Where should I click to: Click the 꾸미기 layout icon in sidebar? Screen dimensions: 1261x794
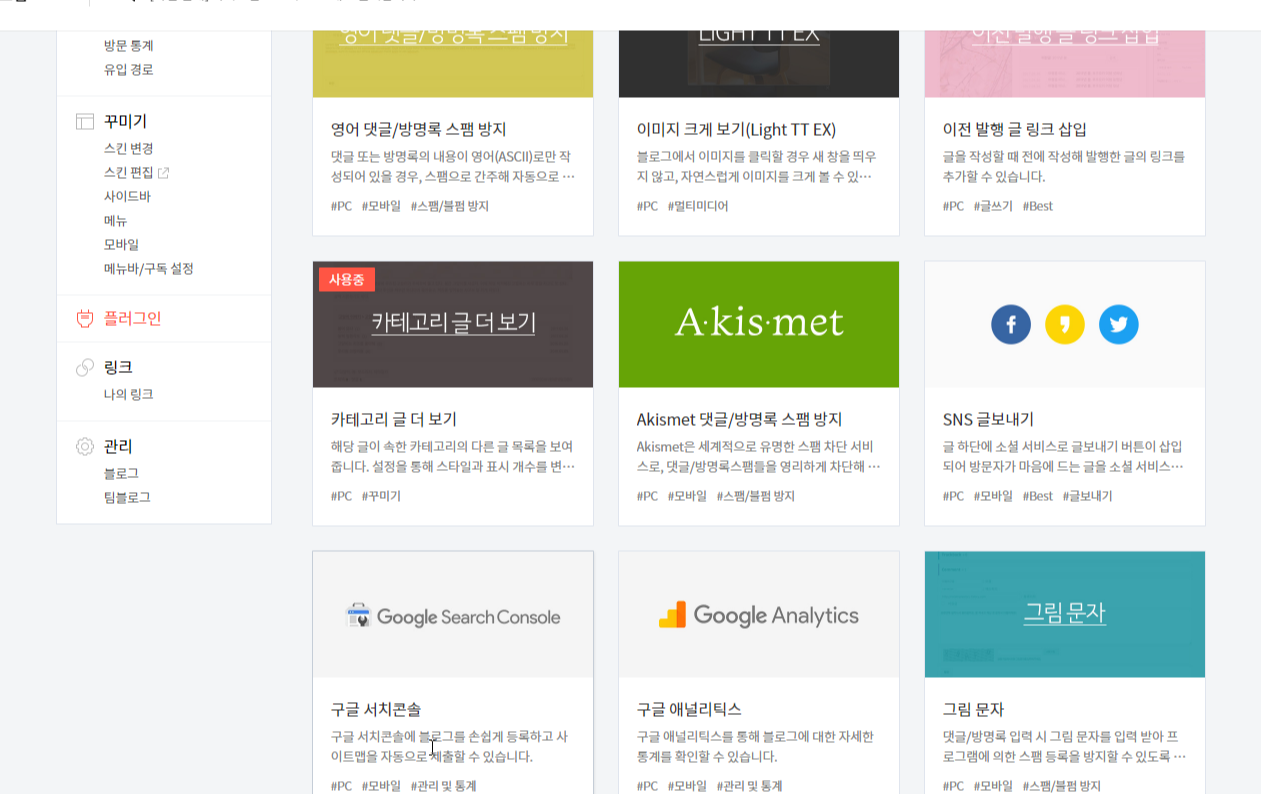click(x=85, y=121)
